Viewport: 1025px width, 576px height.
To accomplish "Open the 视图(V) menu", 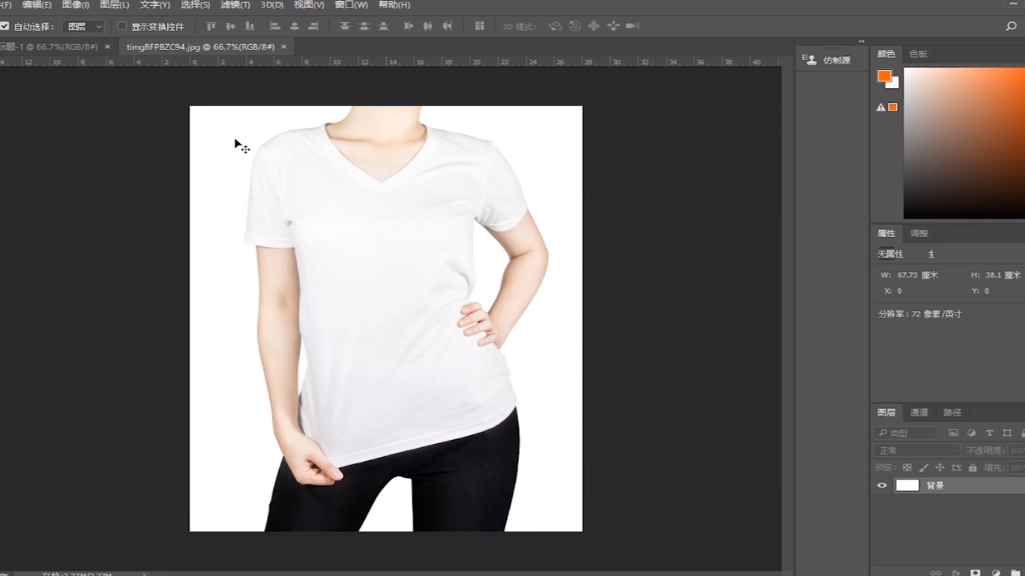I will coord(309,5).
